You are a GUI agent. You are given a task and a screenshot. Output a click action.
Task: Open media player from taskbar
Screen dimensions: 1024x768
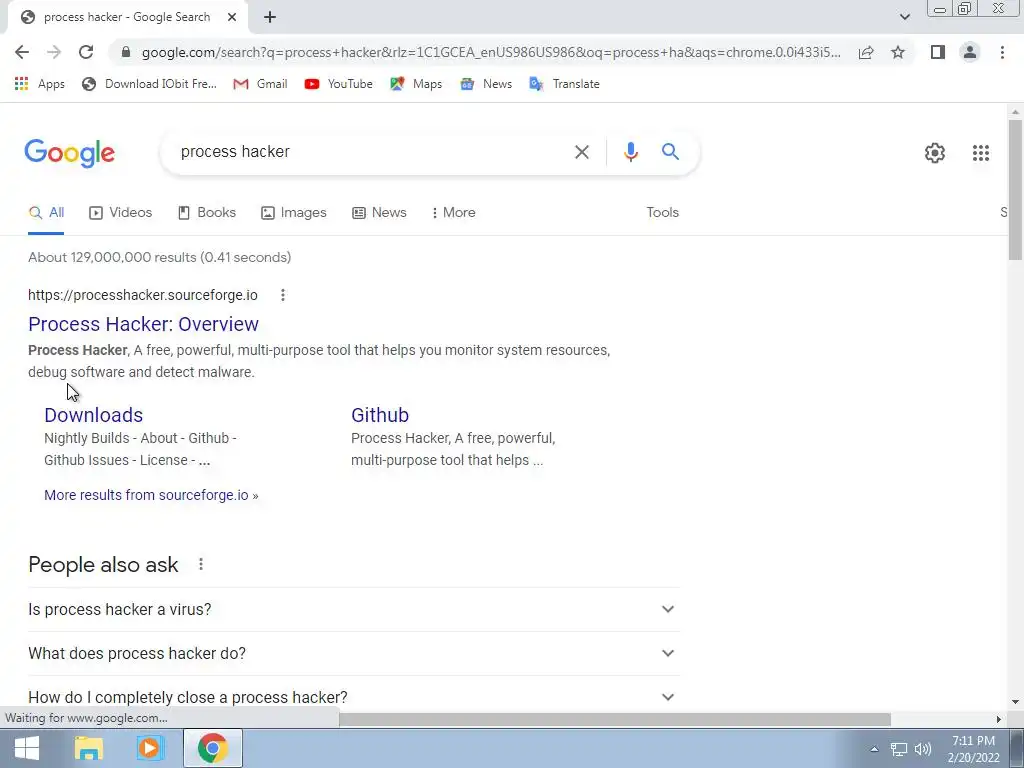(x=149, y=748)
